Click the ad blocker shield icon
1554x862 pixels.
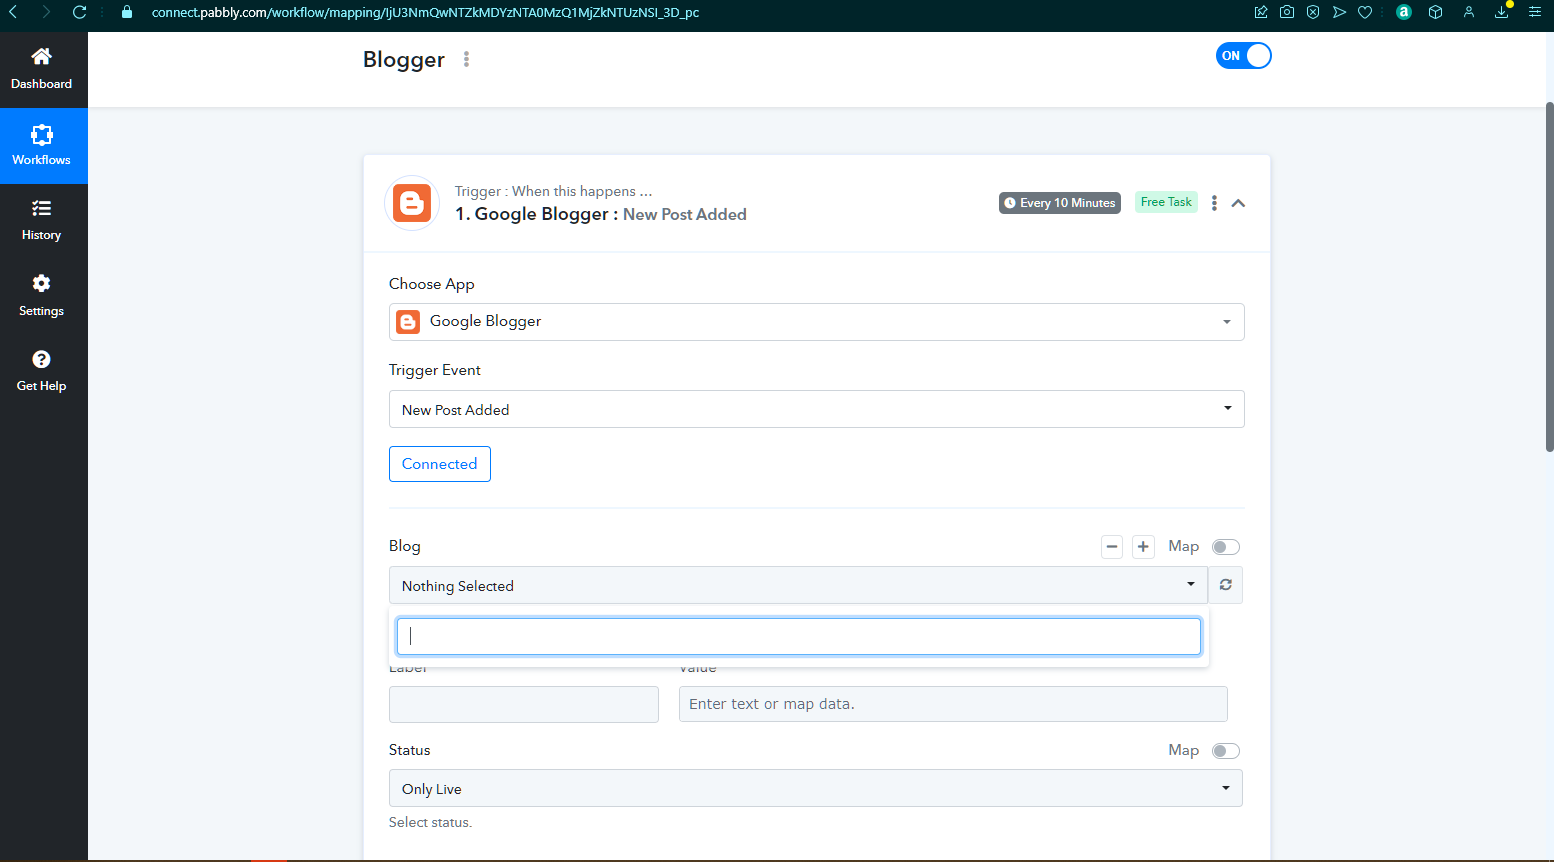1313,12
